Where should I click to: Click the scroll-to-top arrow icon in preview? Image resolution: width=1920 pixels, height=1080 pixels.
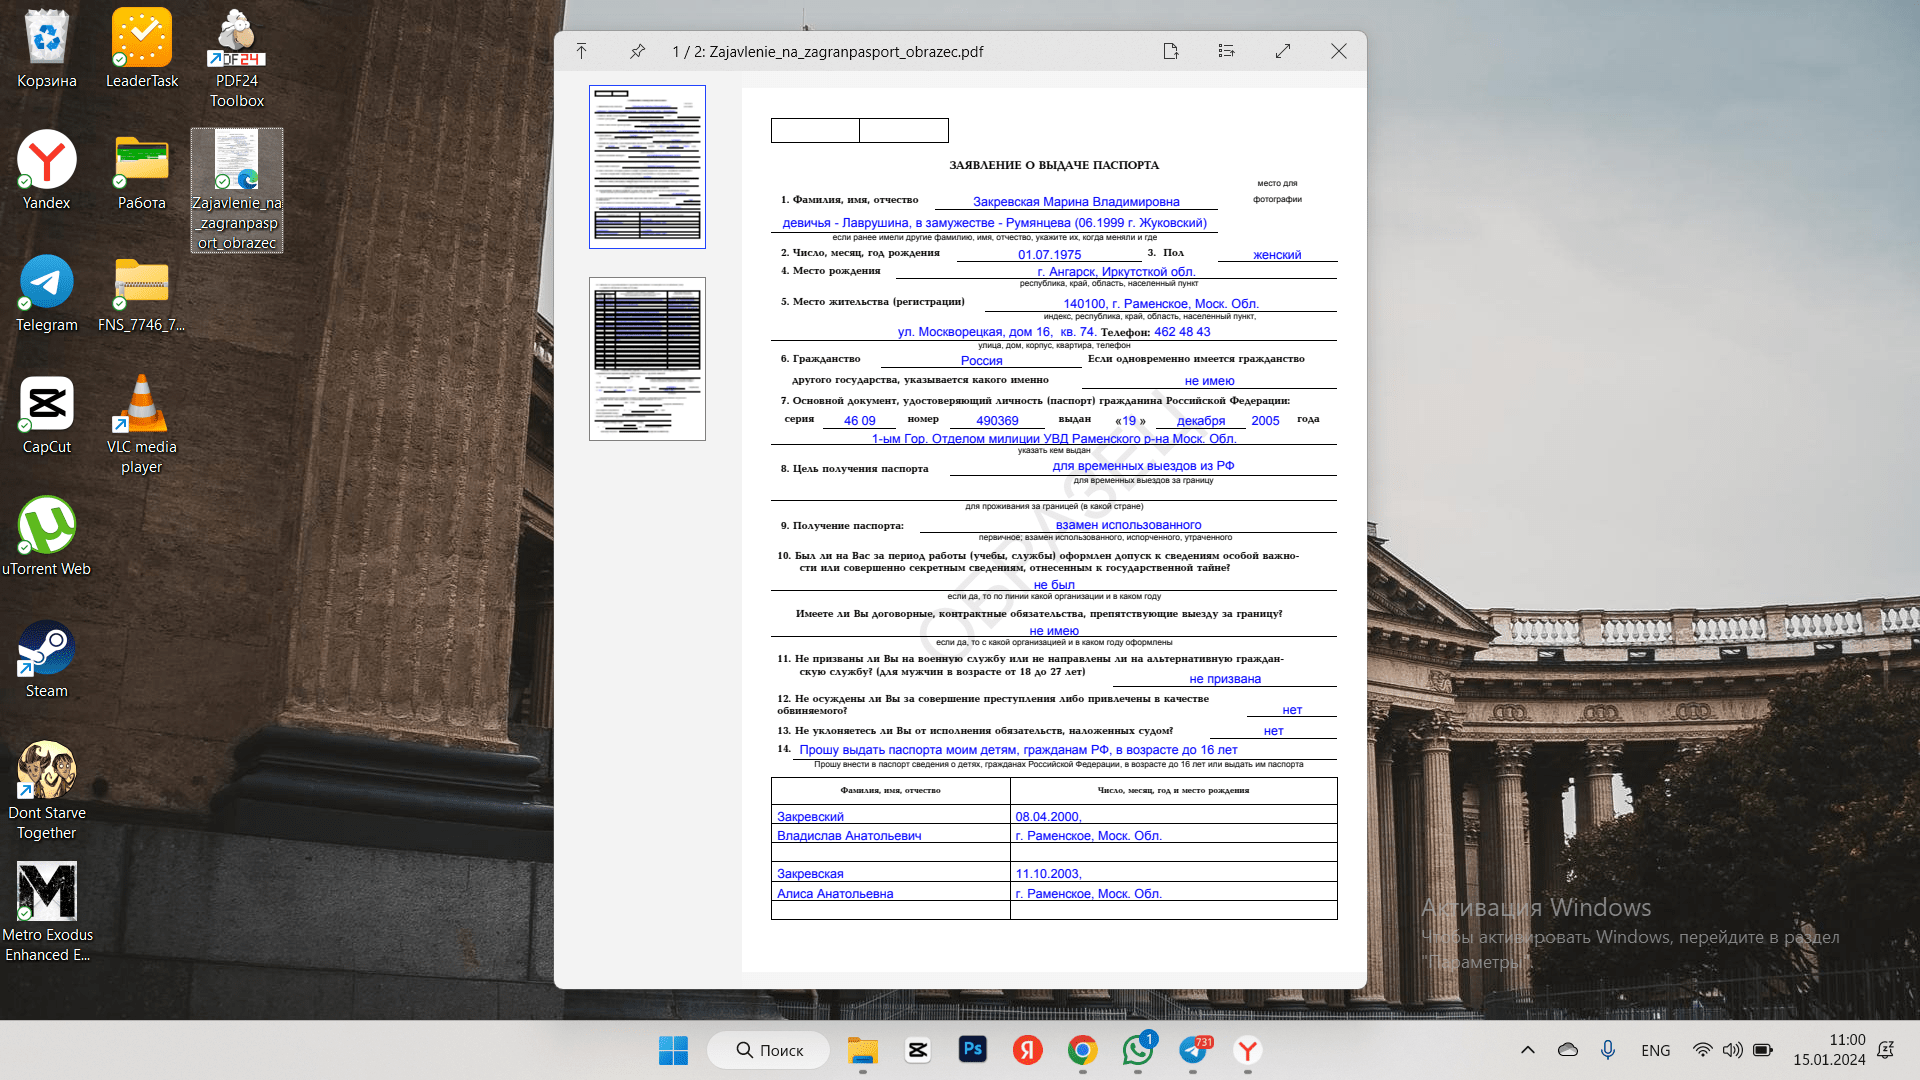581,51
